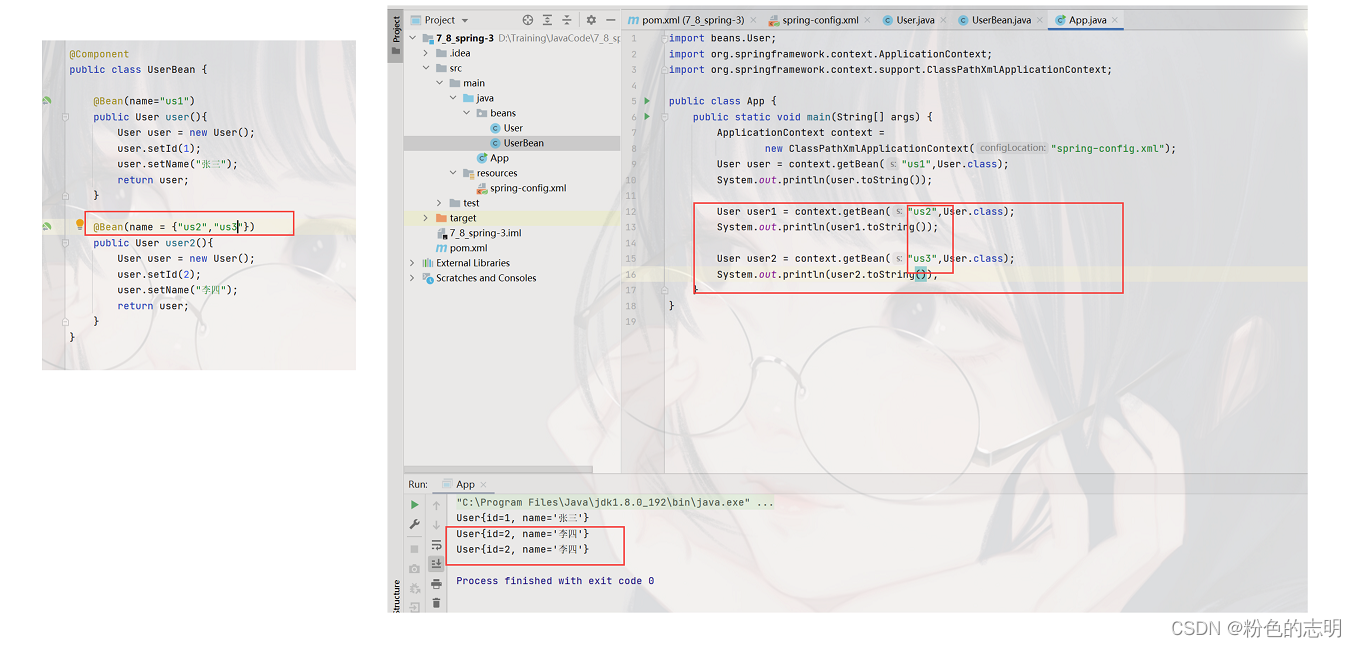
Task: Click the bean gutter icon beside us2 annotation line
Action: (x=47, y=227)
